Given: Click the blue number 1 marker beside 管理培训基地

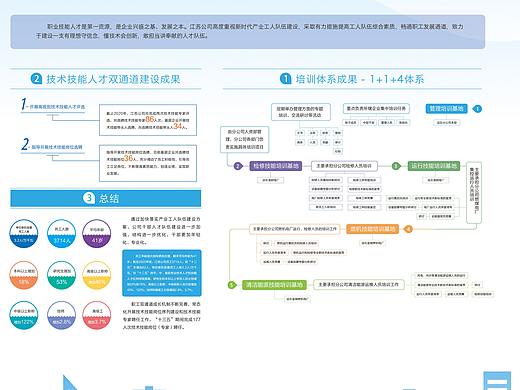Looking at the screenshot, I should [x=477, y=109].
